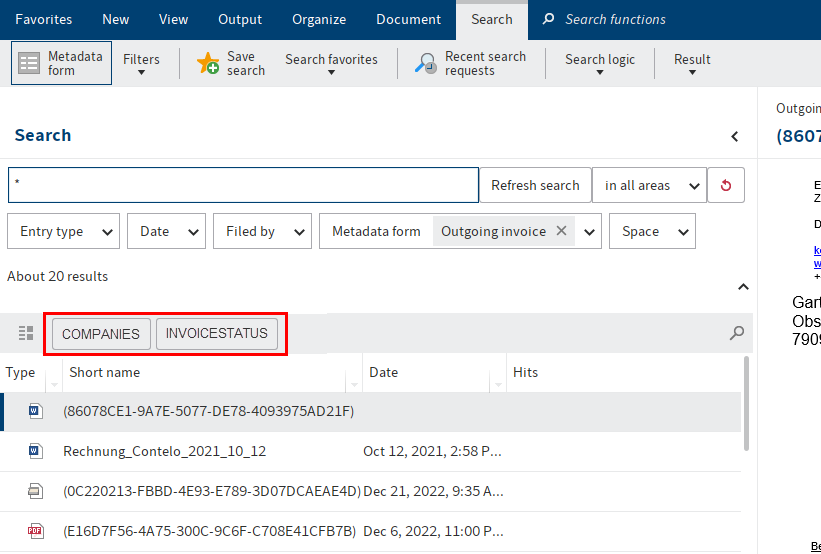
Task: Click the grouping list icon beside COMPANIES
Action: pyautogui.click(x=26, y=333)
